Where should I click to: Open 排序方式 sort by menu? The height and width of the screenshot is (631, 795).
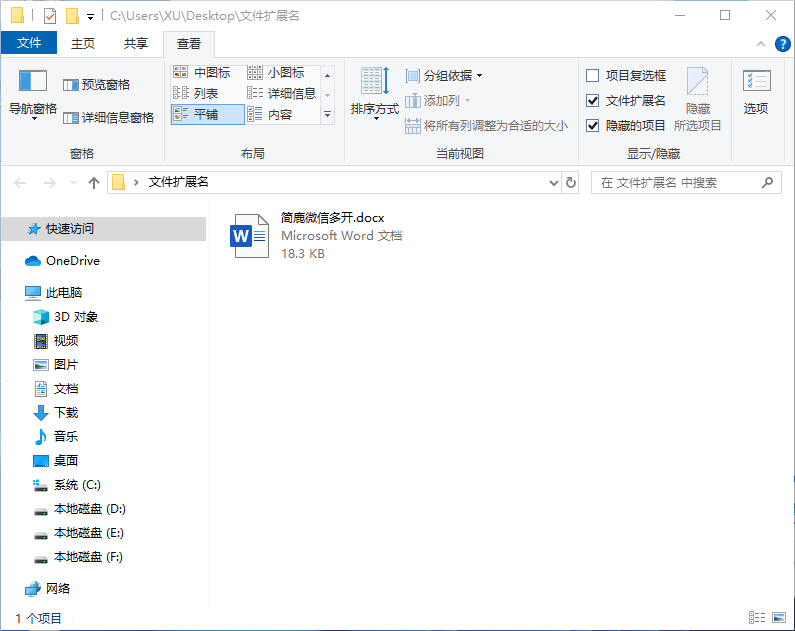point(375,94)
